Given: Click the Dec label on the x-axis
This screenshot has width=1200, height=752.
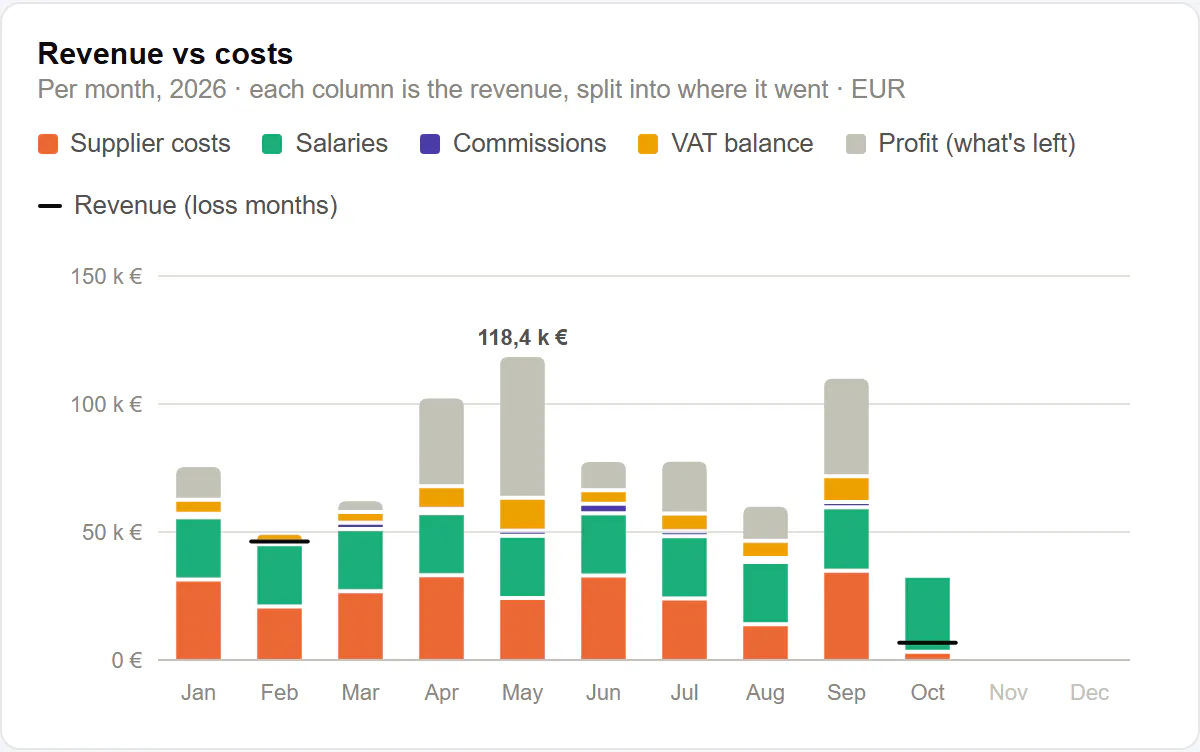Looking at the screenshot, I should point(1089,693).
